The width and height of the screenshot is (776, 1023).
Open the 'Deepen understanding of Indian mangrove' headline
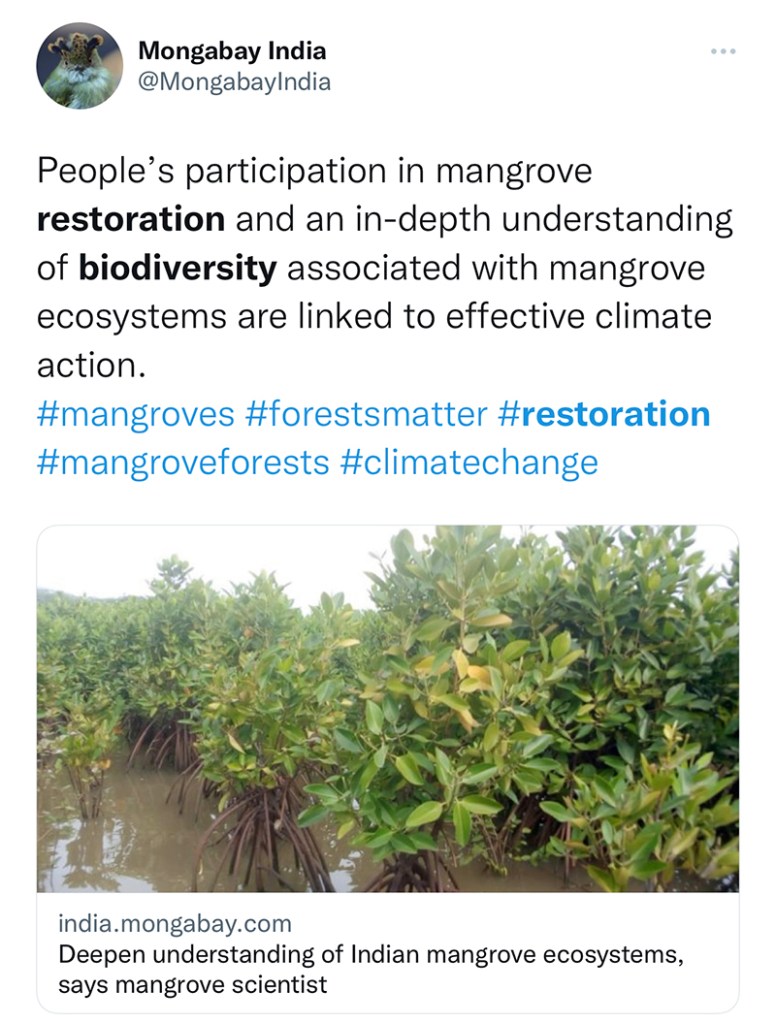[x=371, y=954]
